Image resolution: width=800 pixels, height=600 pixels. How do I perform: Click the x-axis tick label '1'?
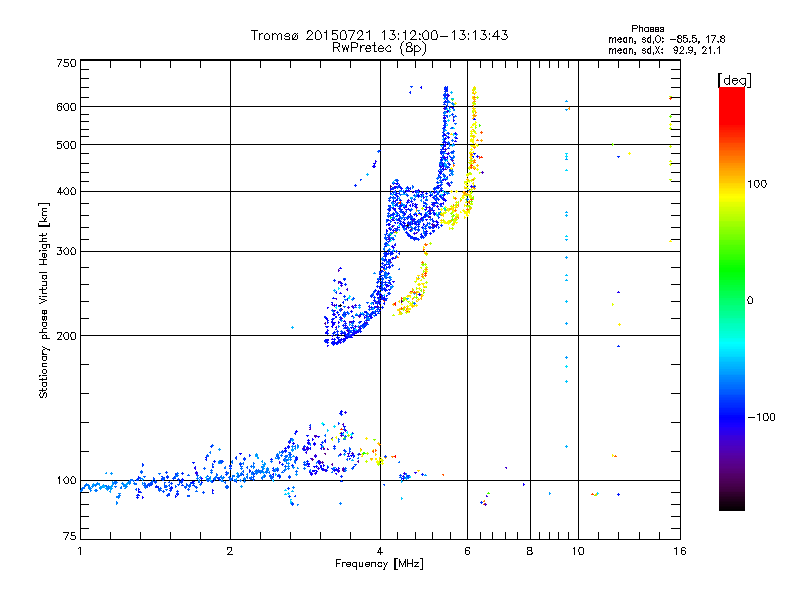(80, 551)
